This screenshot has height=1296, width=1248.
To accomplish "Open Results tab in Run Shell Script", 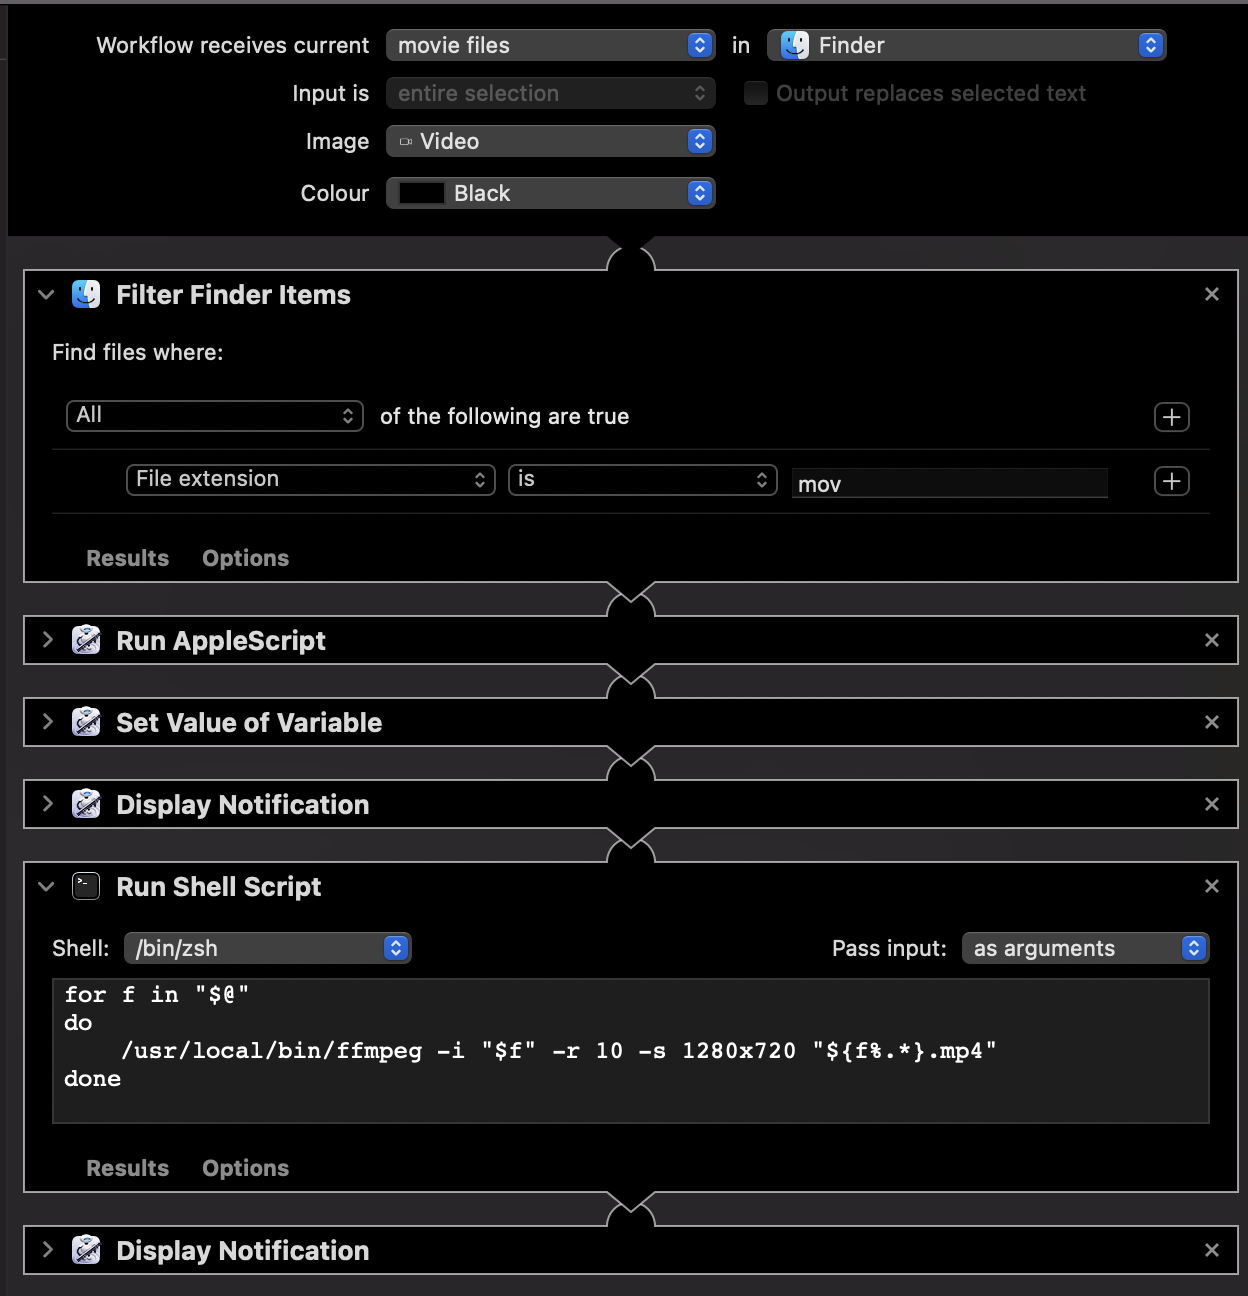I will point(128,1168).
